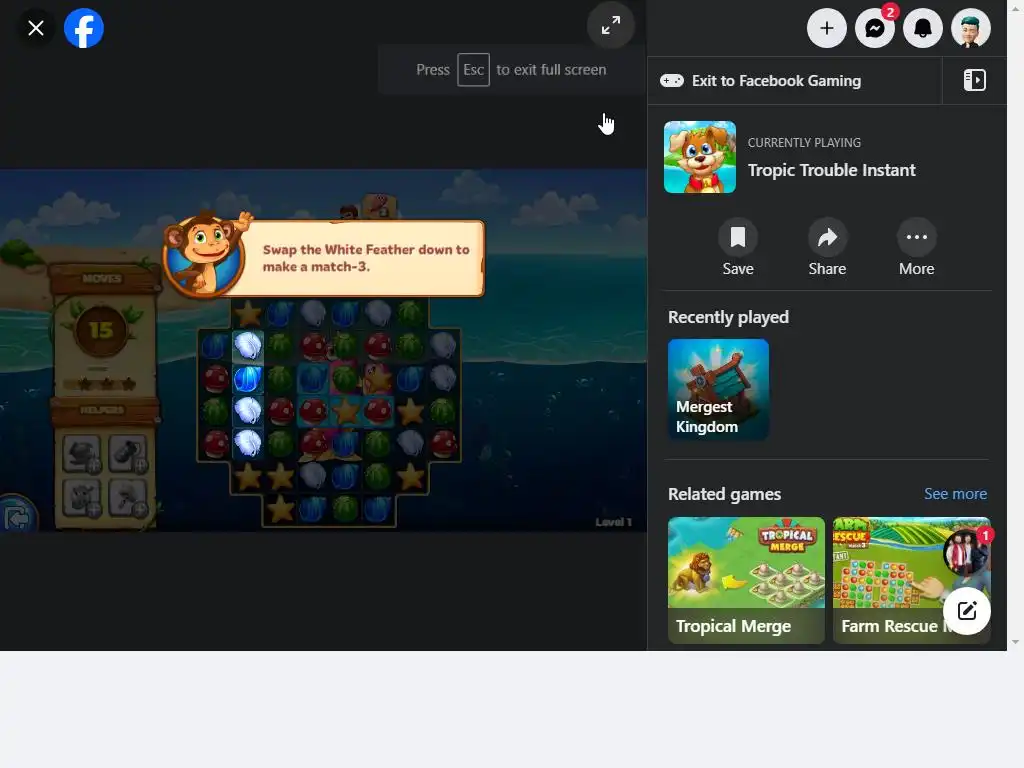1024x768 pixels.
Task: Click Exit to Facebook Gaming
Action: pyautogui.click(x=795, y=80)
